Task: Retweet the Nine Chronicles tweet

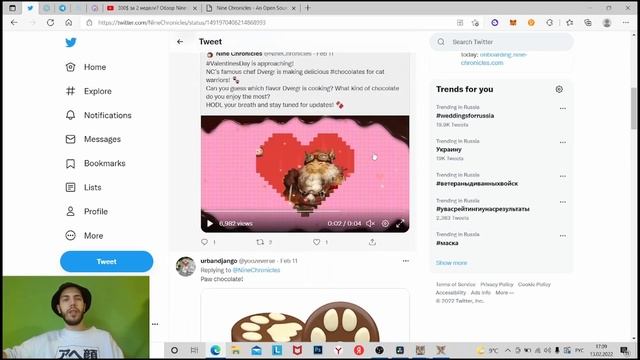Action: (x=260, y=242)
